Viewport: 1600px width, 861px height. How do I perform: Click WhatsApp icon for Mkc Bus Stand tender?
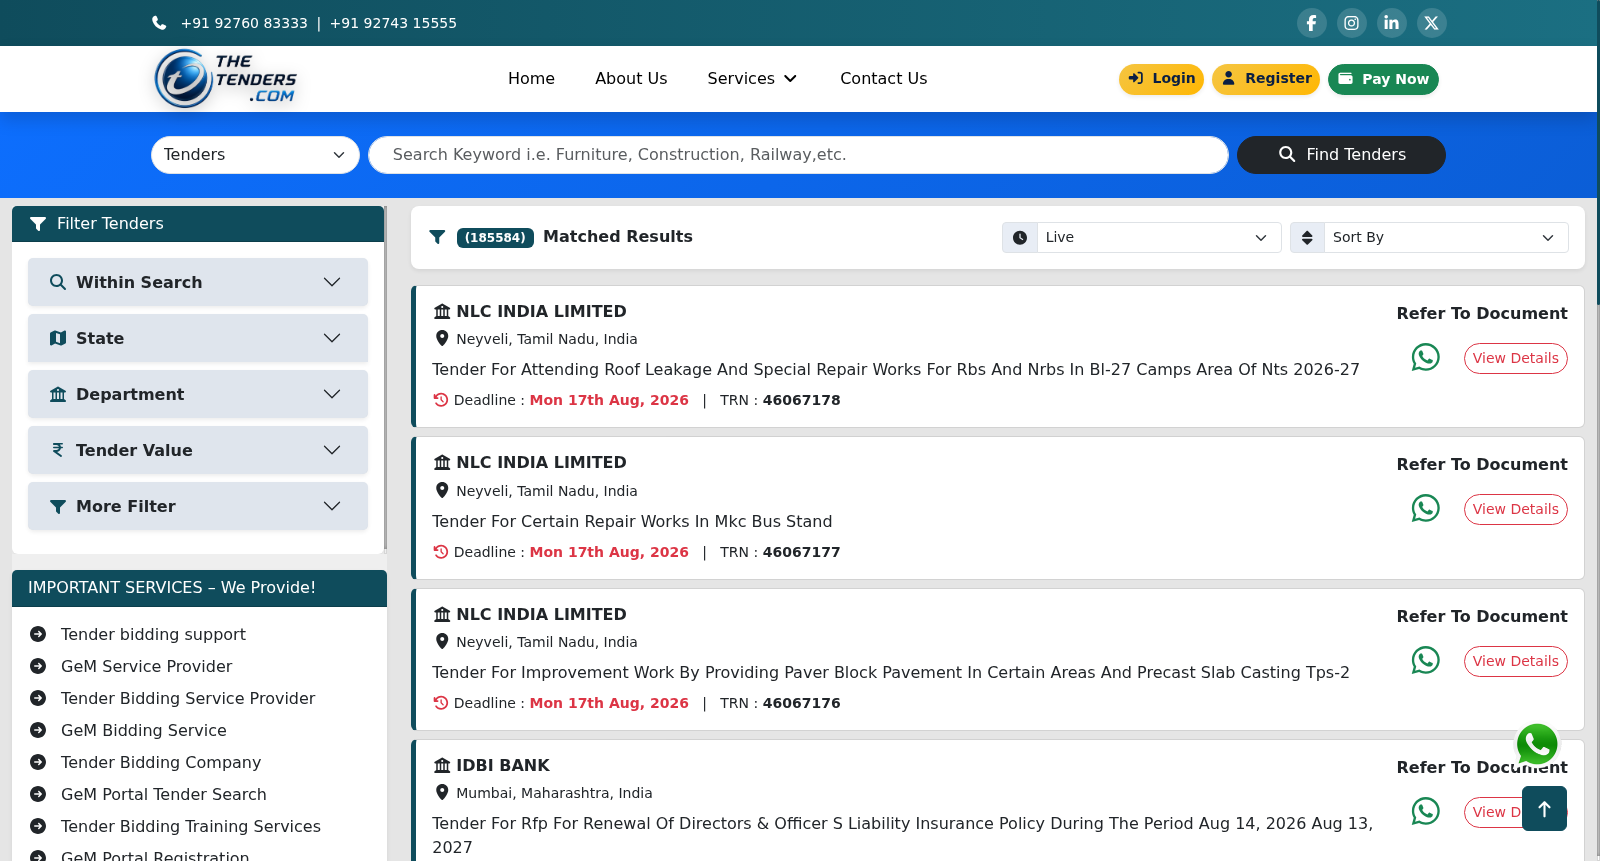1425,508
